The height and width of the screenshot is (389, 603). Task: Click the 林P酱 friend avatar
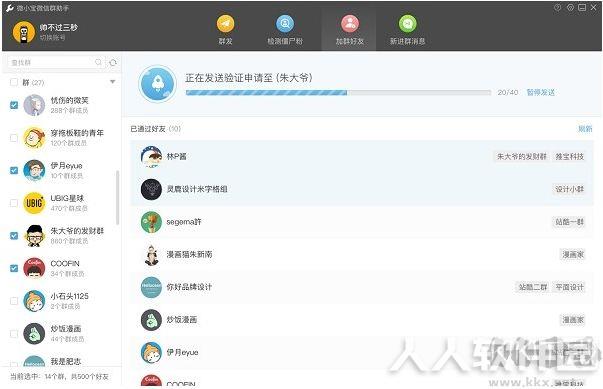pyautogui.click(x=151, y=156)
